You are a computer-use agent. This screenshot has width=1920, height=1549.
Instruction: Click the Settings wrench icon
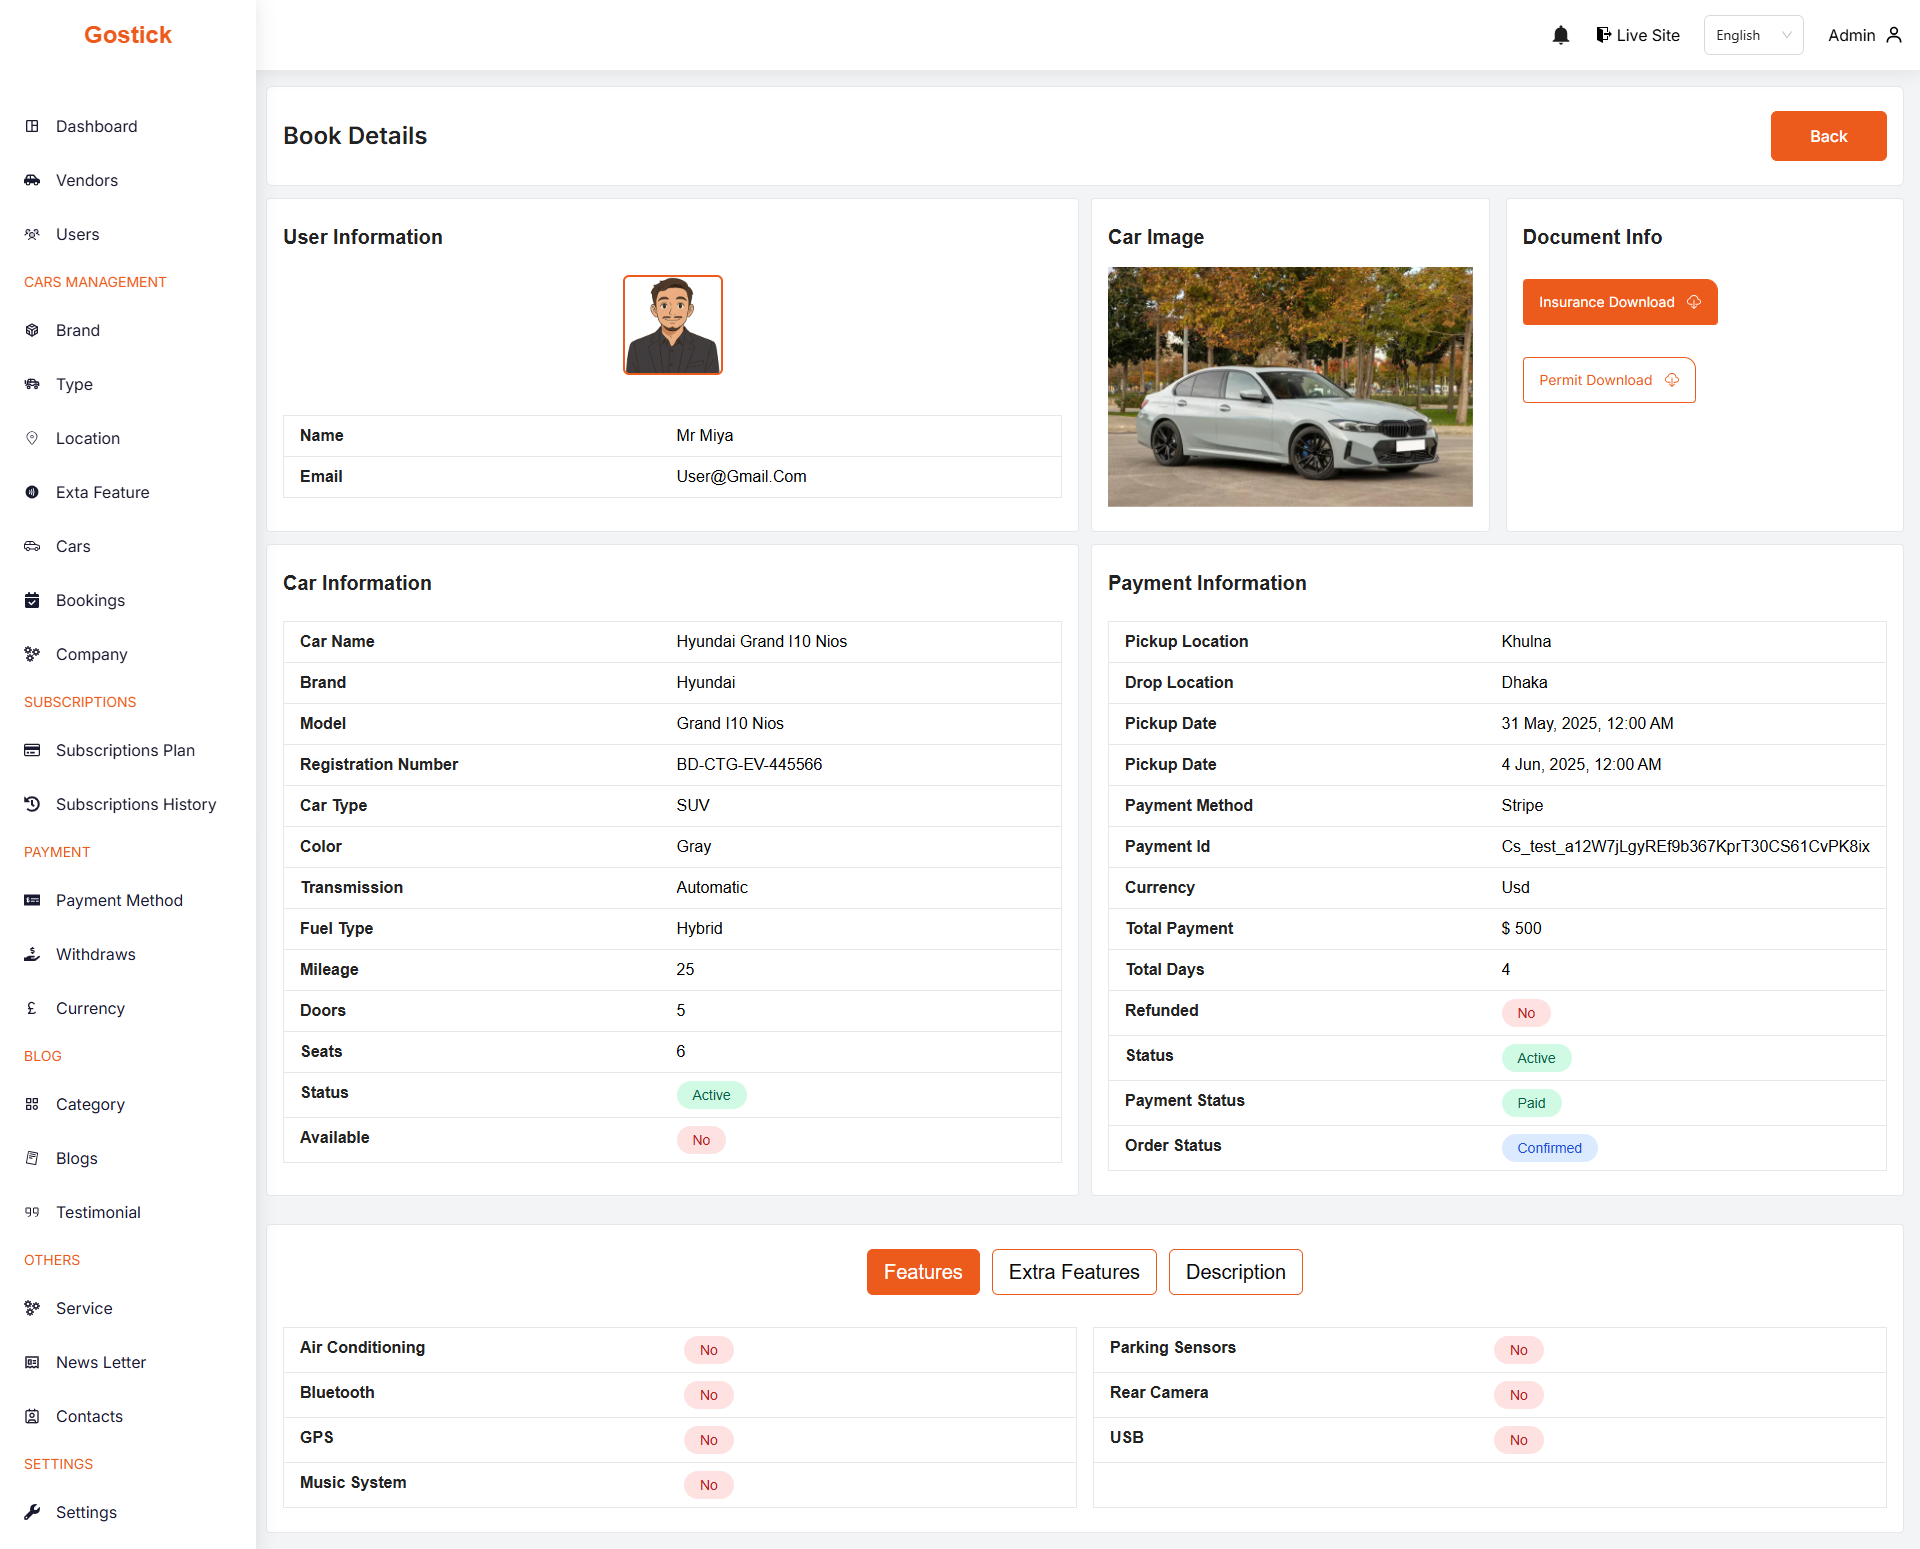pos(32,1512)
